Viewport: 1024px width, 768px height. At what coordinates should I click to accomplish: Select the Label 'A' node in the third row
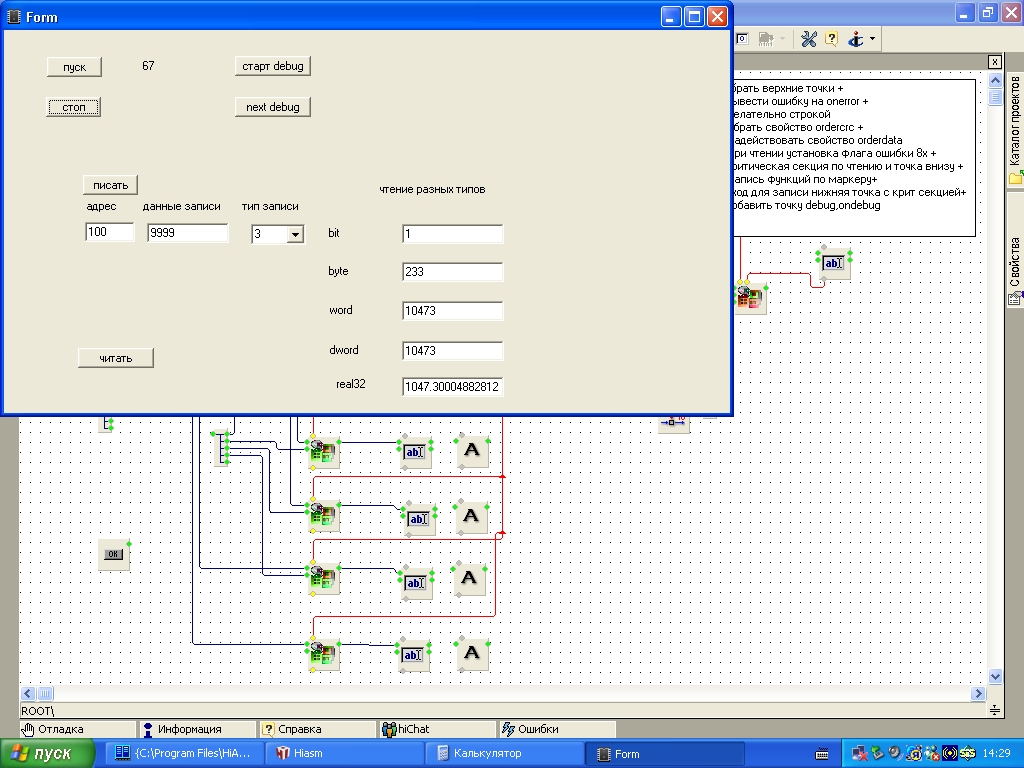[x=469, y=578]
